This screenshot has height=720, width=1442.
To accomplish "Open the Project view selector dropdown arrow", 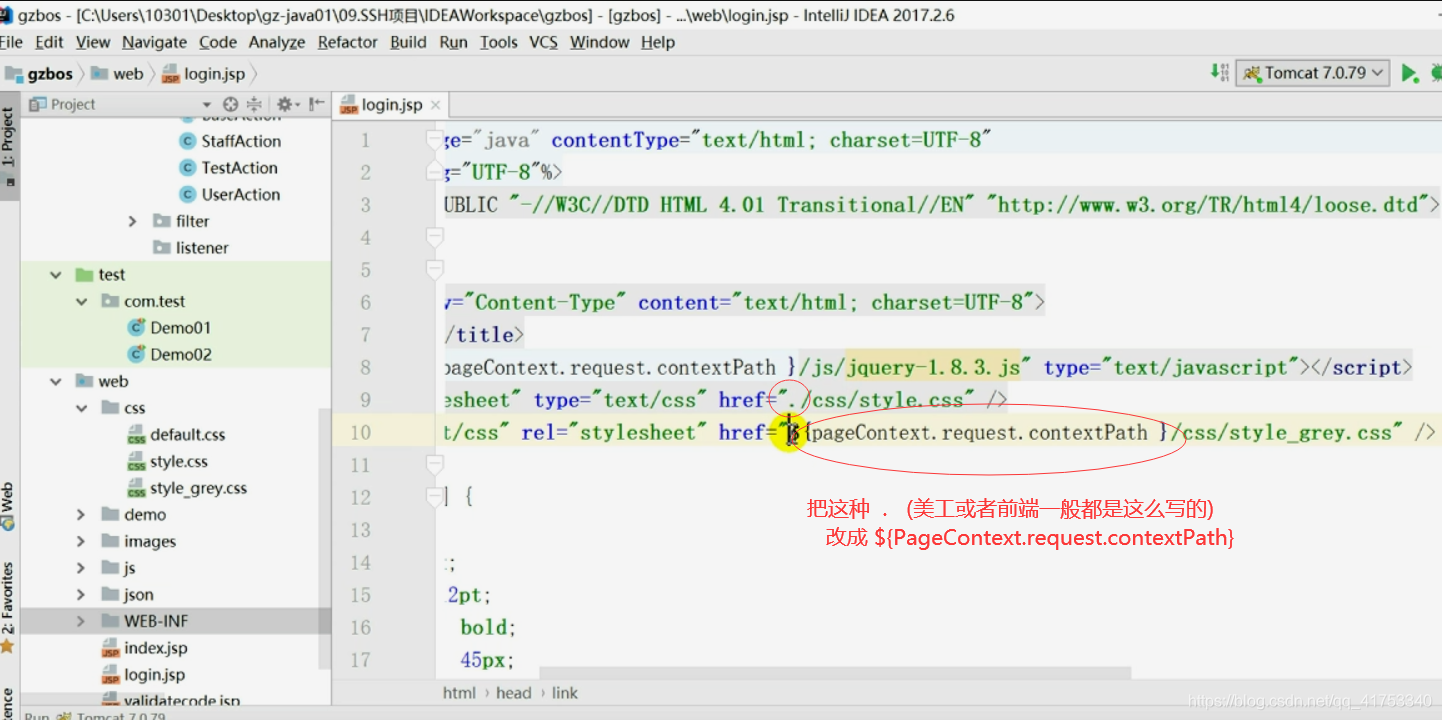I will (207, 105).
